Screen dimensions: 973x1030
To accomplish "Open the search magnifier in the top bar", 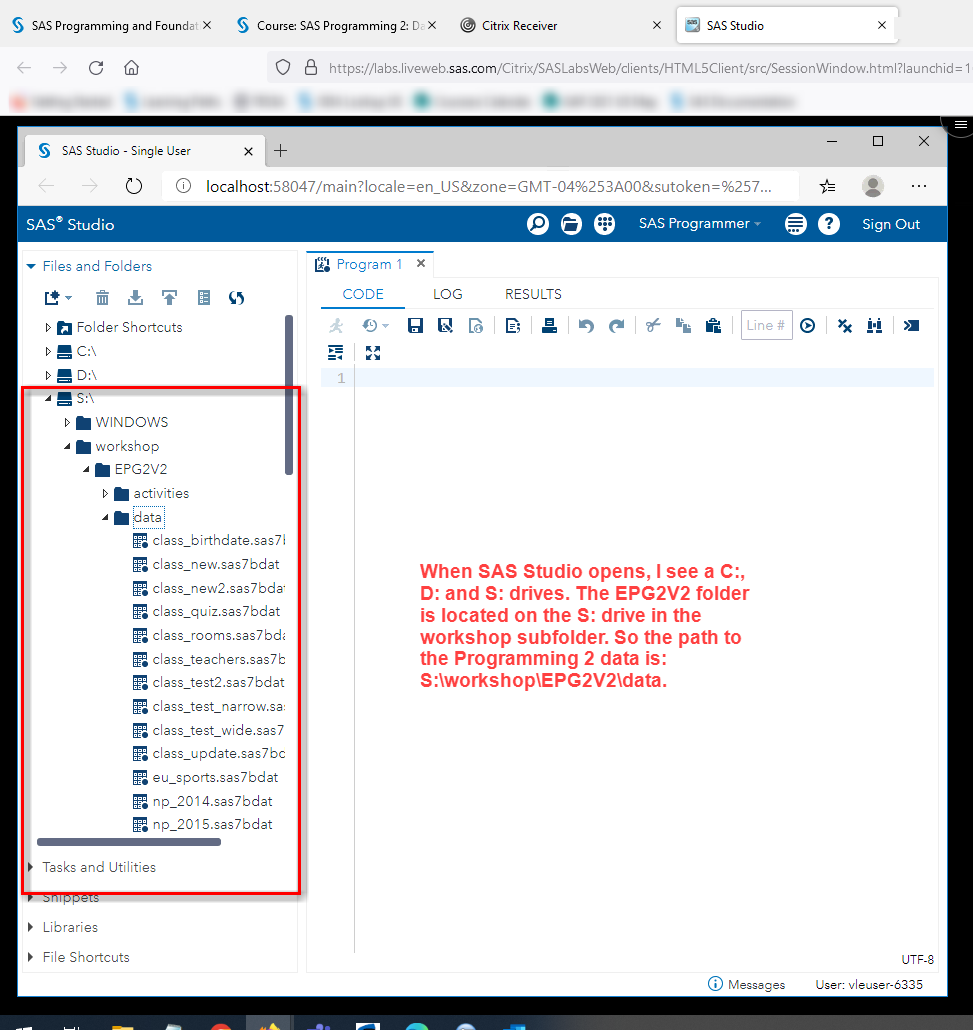I will point(537,224).
